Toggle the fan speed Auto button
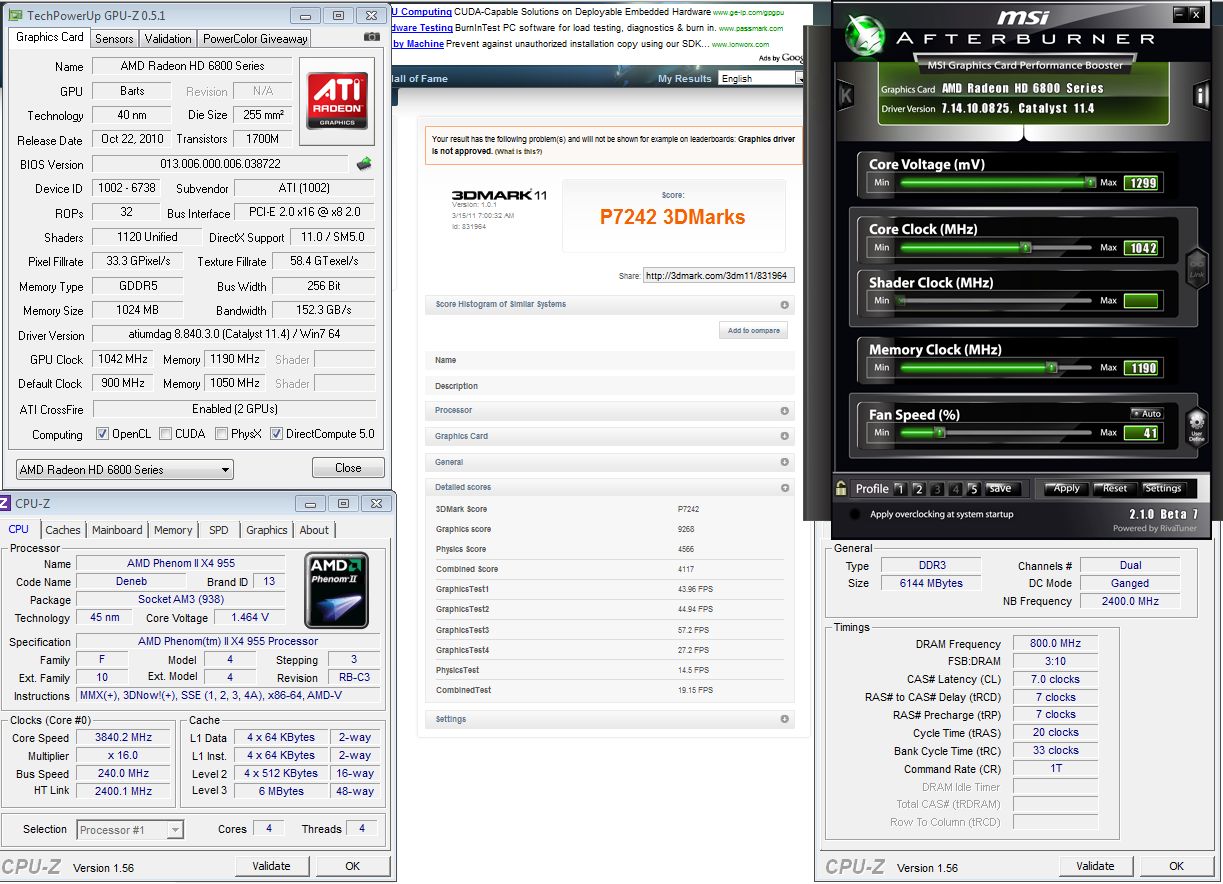This screenshot has height=884, width=1223. 1147,413
